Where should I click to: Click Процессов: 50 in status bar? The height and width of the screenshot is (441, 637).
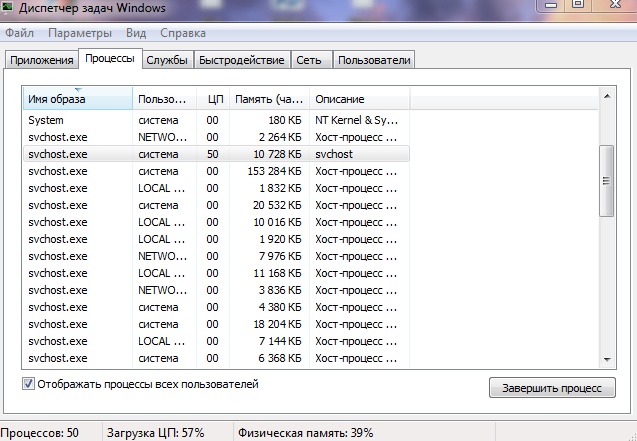click(x=40, y=433)
